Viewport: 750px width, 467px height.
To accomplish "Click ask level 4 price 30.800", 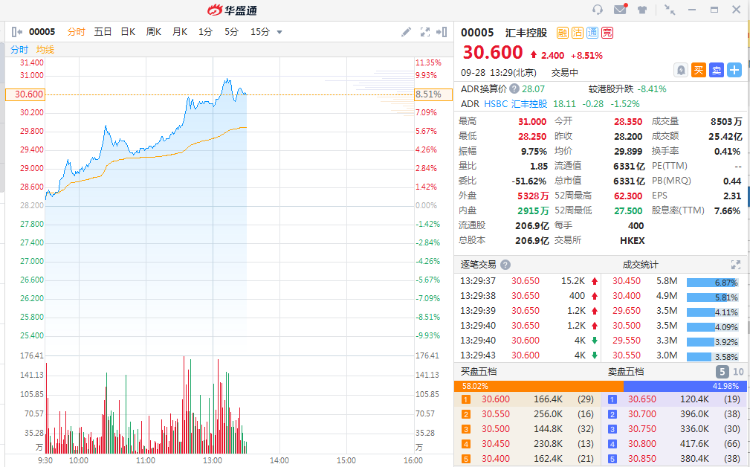I will (x=642, y=444).
